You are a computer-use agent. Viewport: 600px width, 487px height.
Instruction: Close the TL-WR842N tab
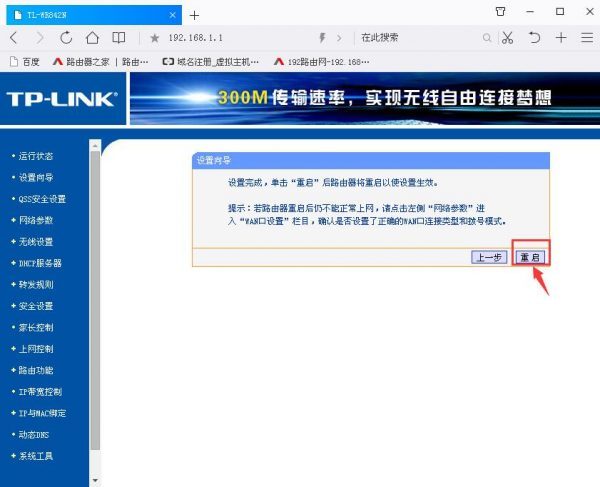(172, 15)
